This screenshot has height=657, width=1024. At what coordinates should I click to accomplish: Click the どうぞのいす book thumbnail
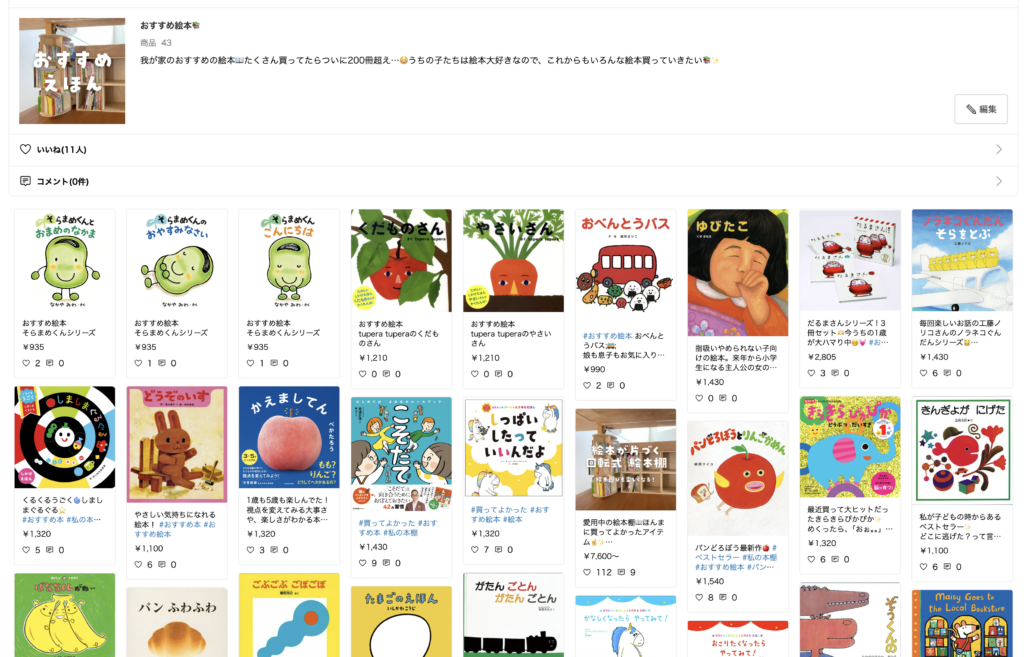tap(177, 444)
